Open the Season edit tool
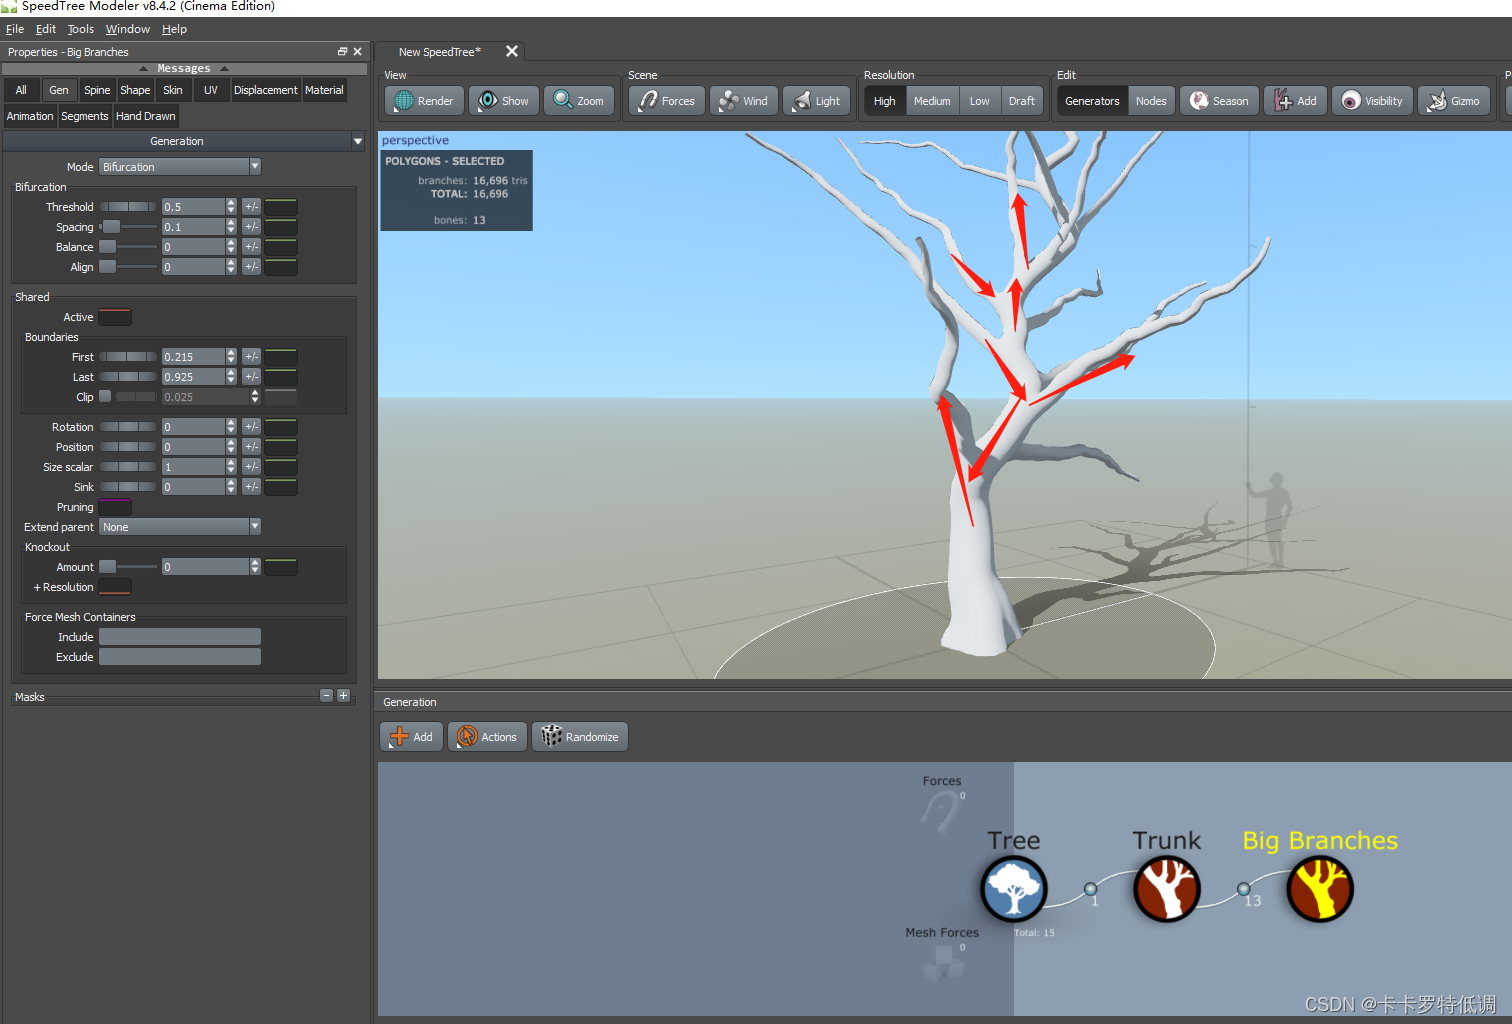 pos(1219,101)
